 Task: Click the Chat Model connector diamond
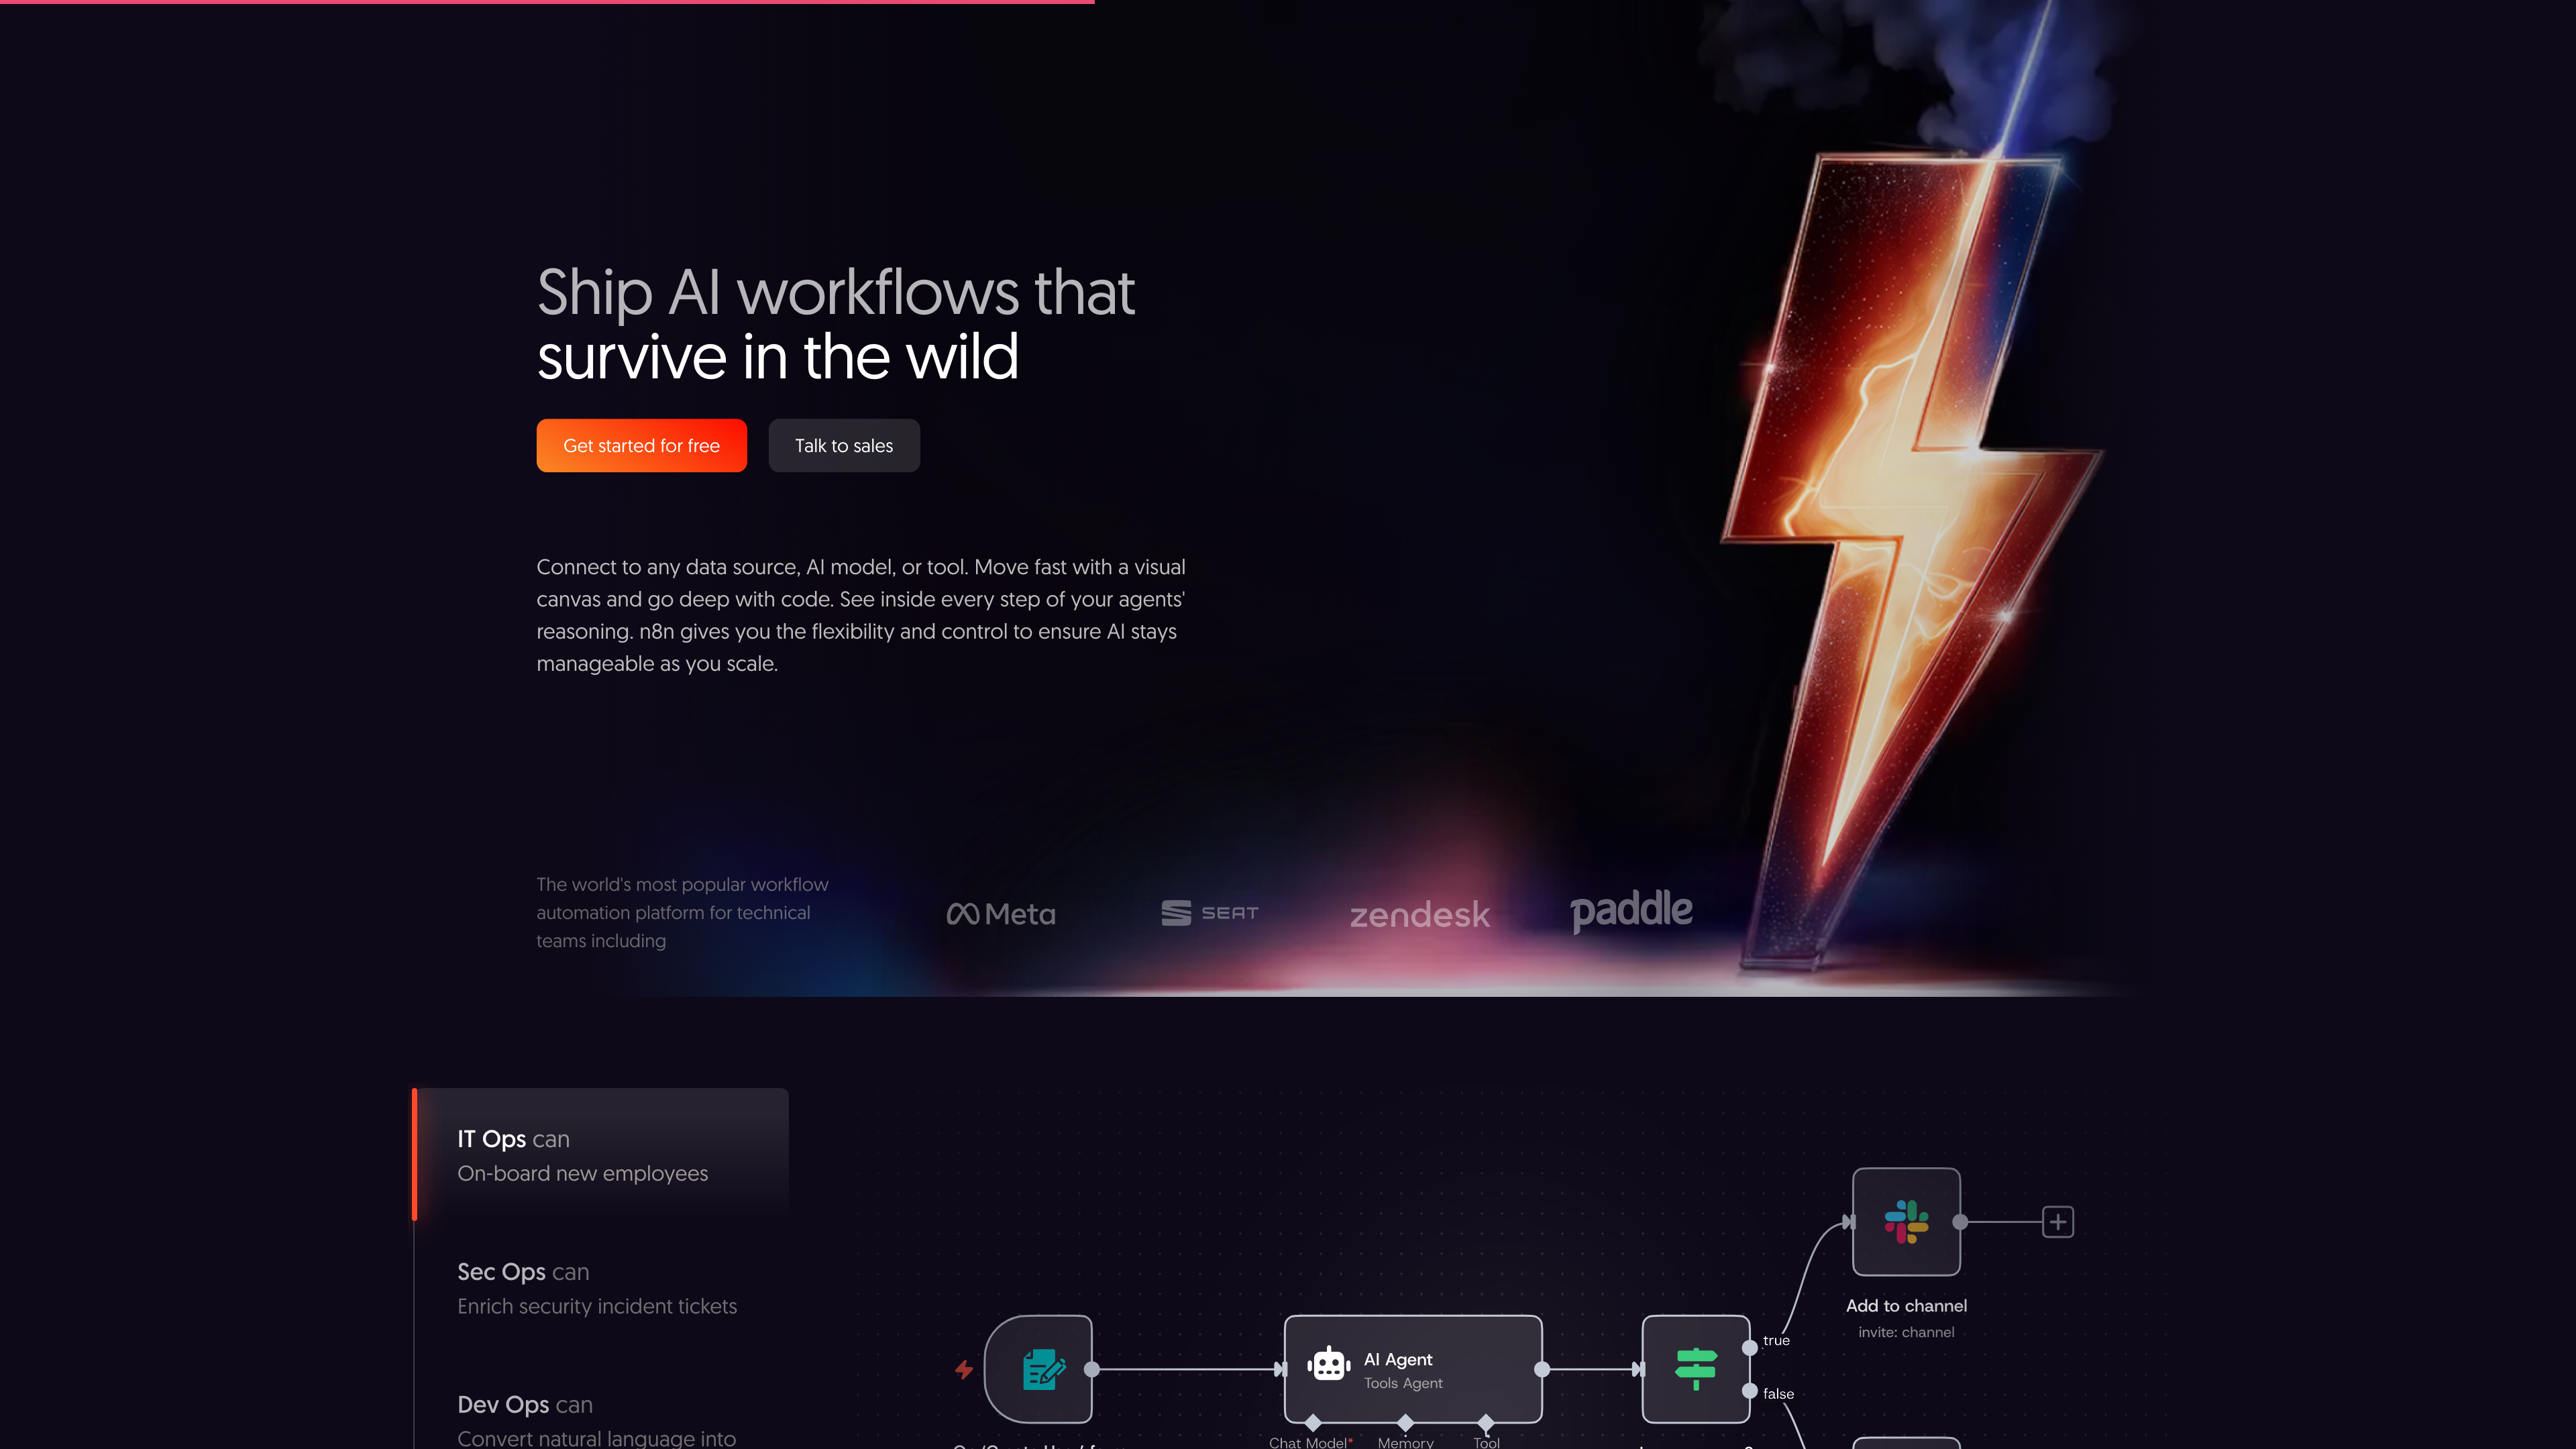(x=1313, y=1422)
